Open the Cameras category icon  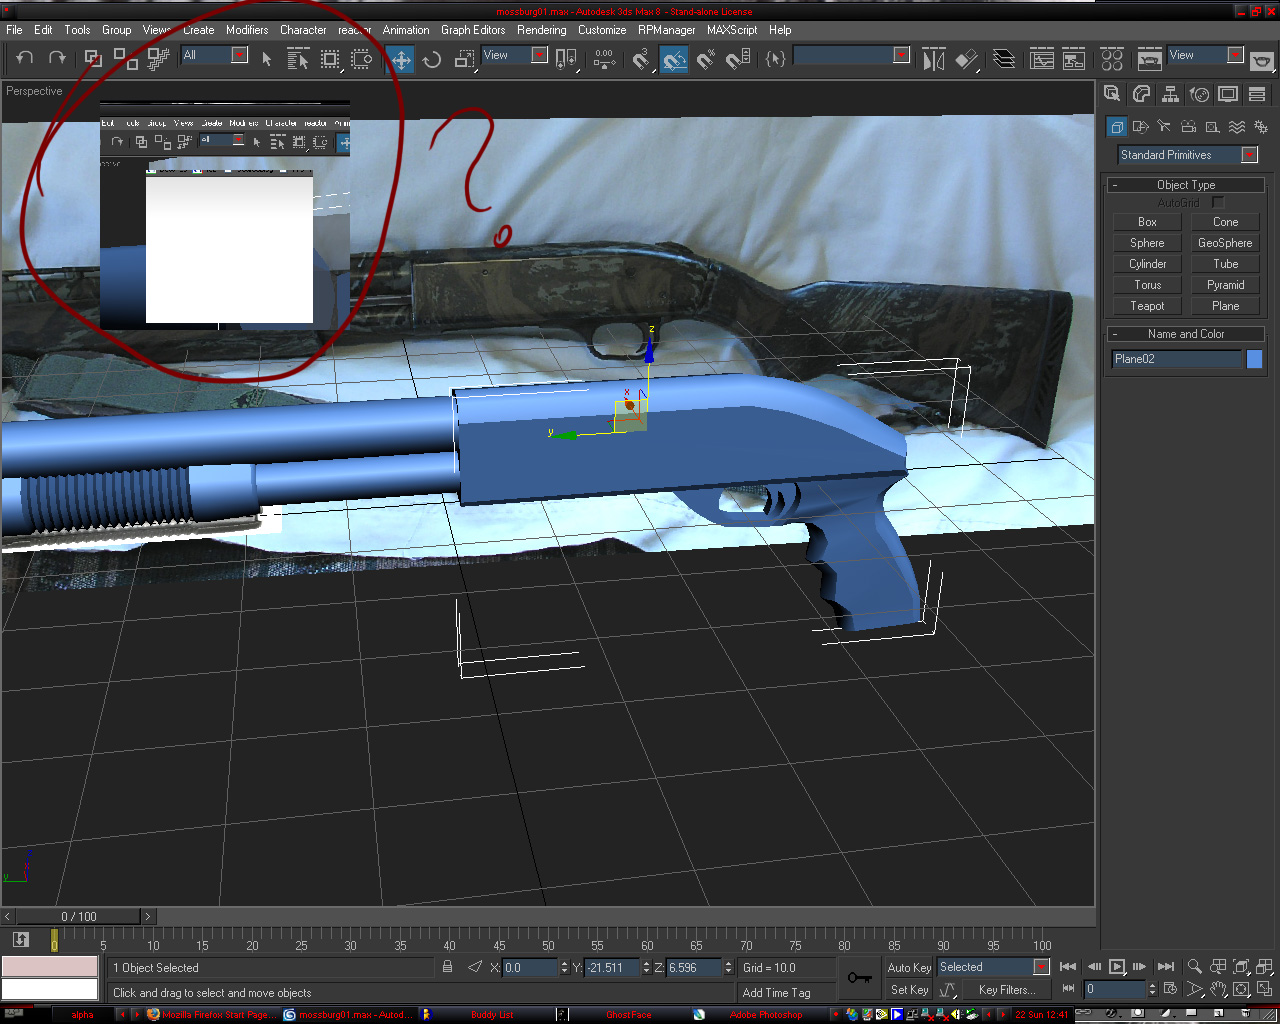(x=1188, y=127)
